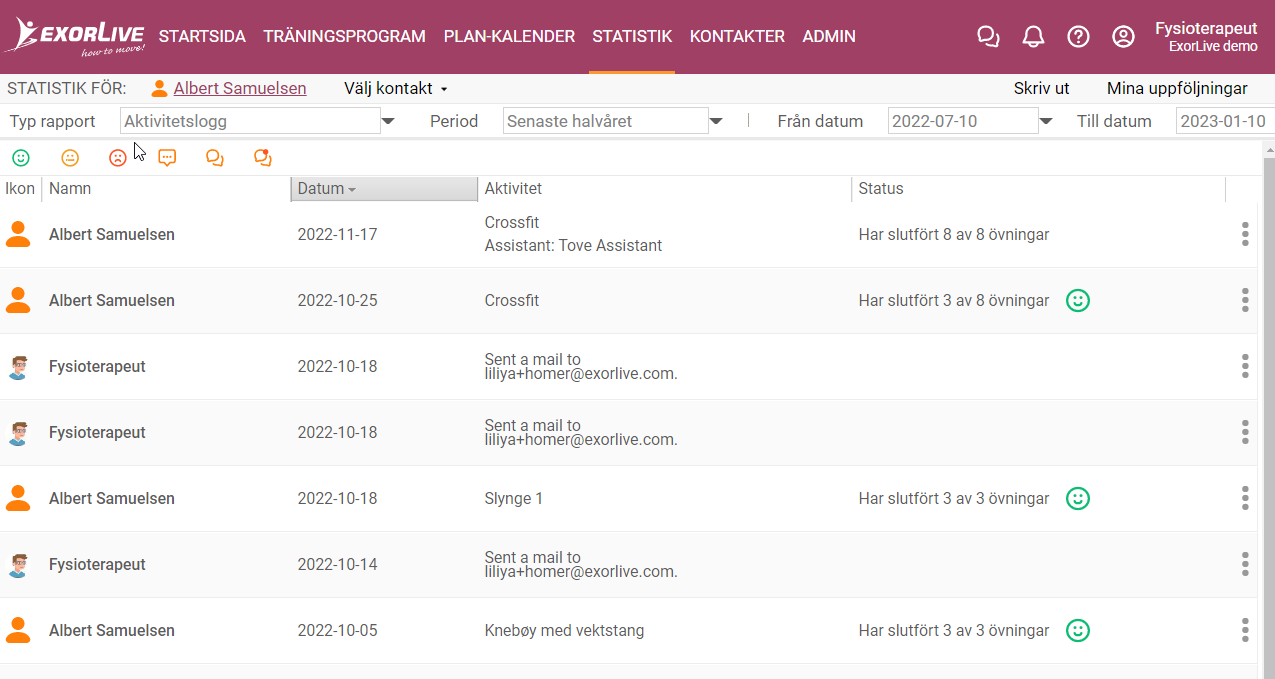Expand the Period dropdown arrow
This screenshot has height=679, width=1275.
716,122
